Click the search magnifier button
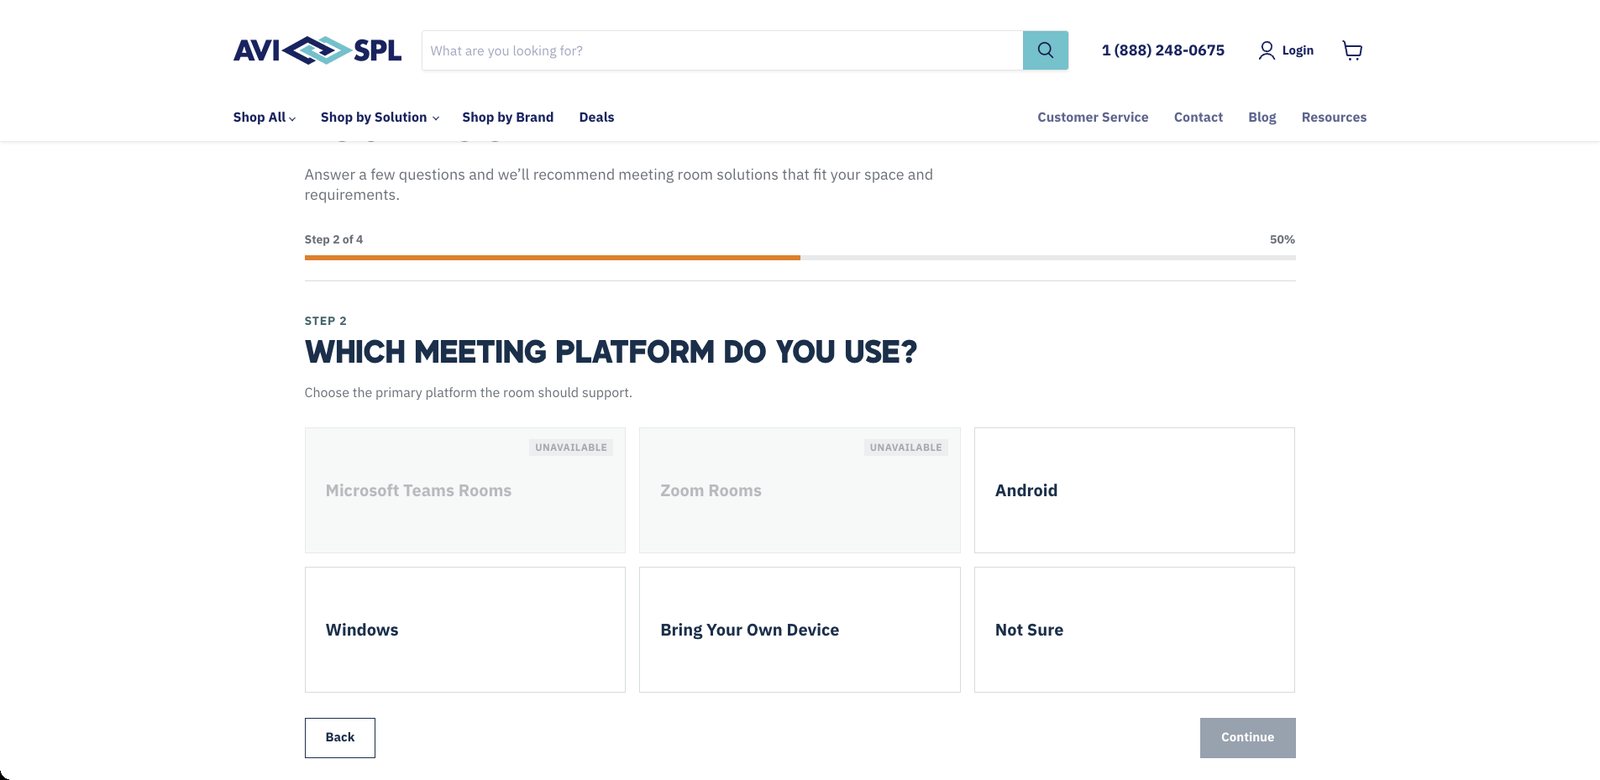The width and height of the screenshot is (1600, 780). 1045,50
